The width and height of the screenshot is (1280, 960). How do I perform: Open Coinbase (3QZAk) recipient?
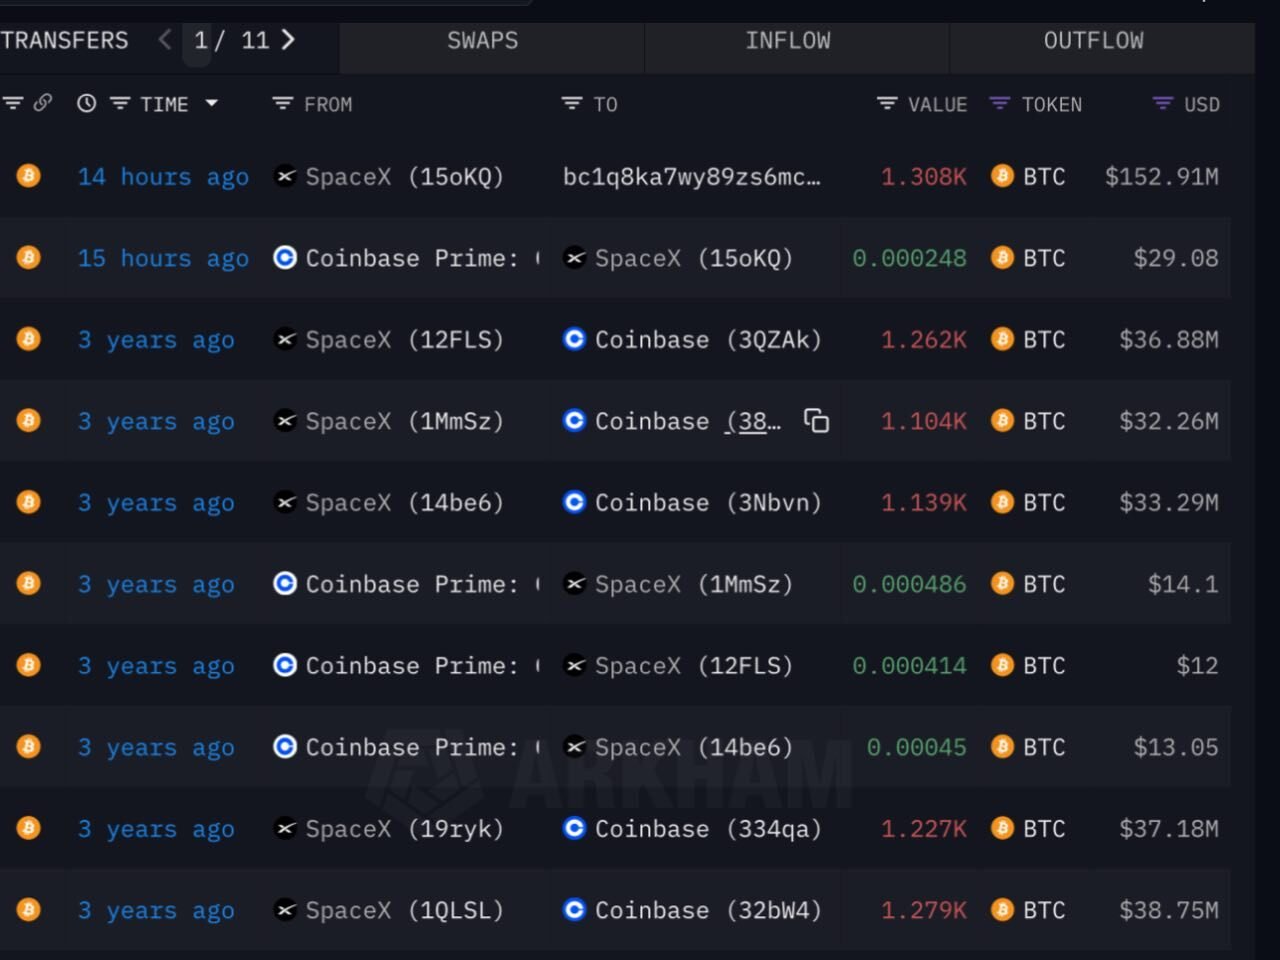[x=708, y=340]
